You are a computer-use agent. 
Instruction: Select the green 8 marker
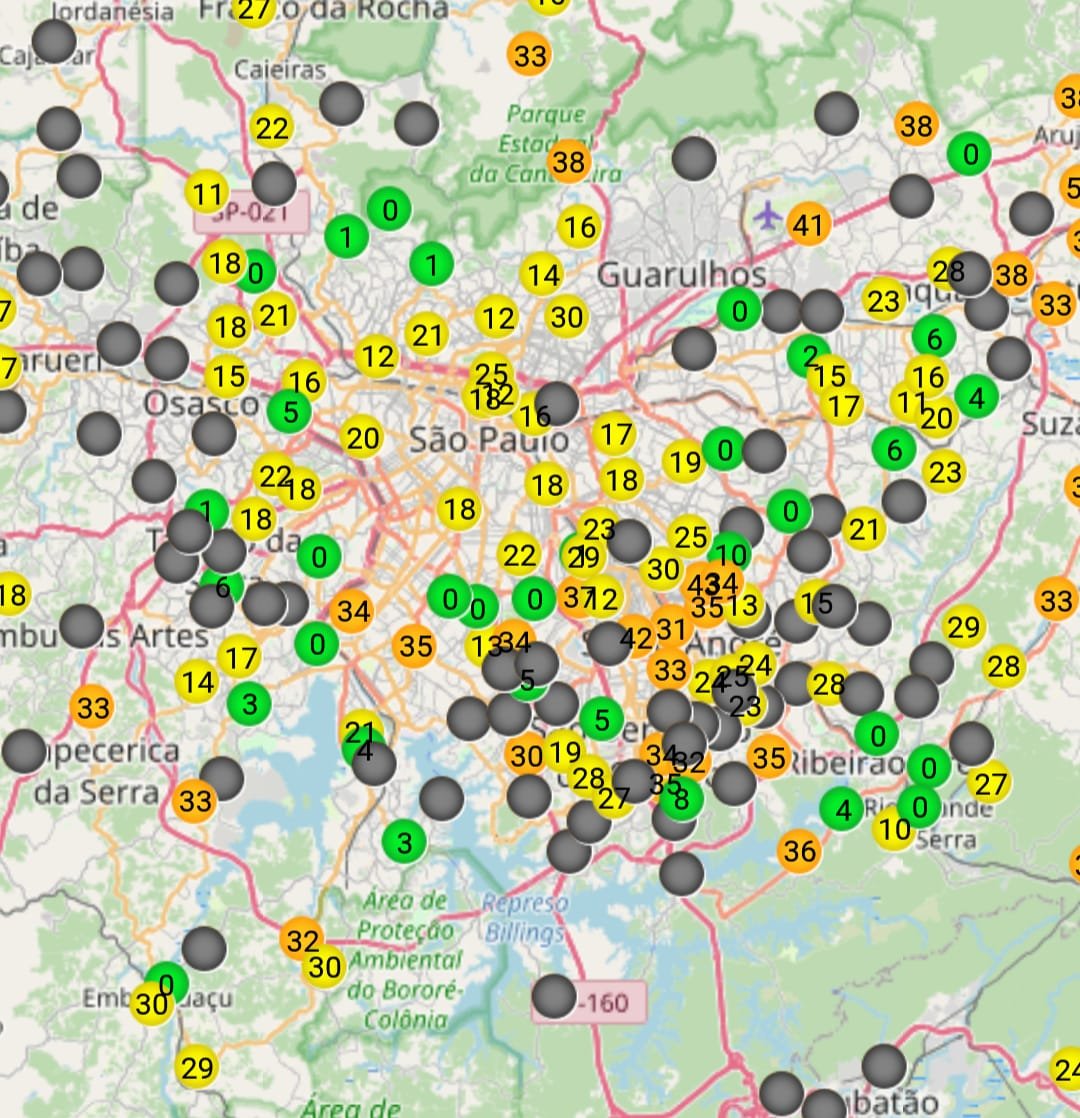682,799
